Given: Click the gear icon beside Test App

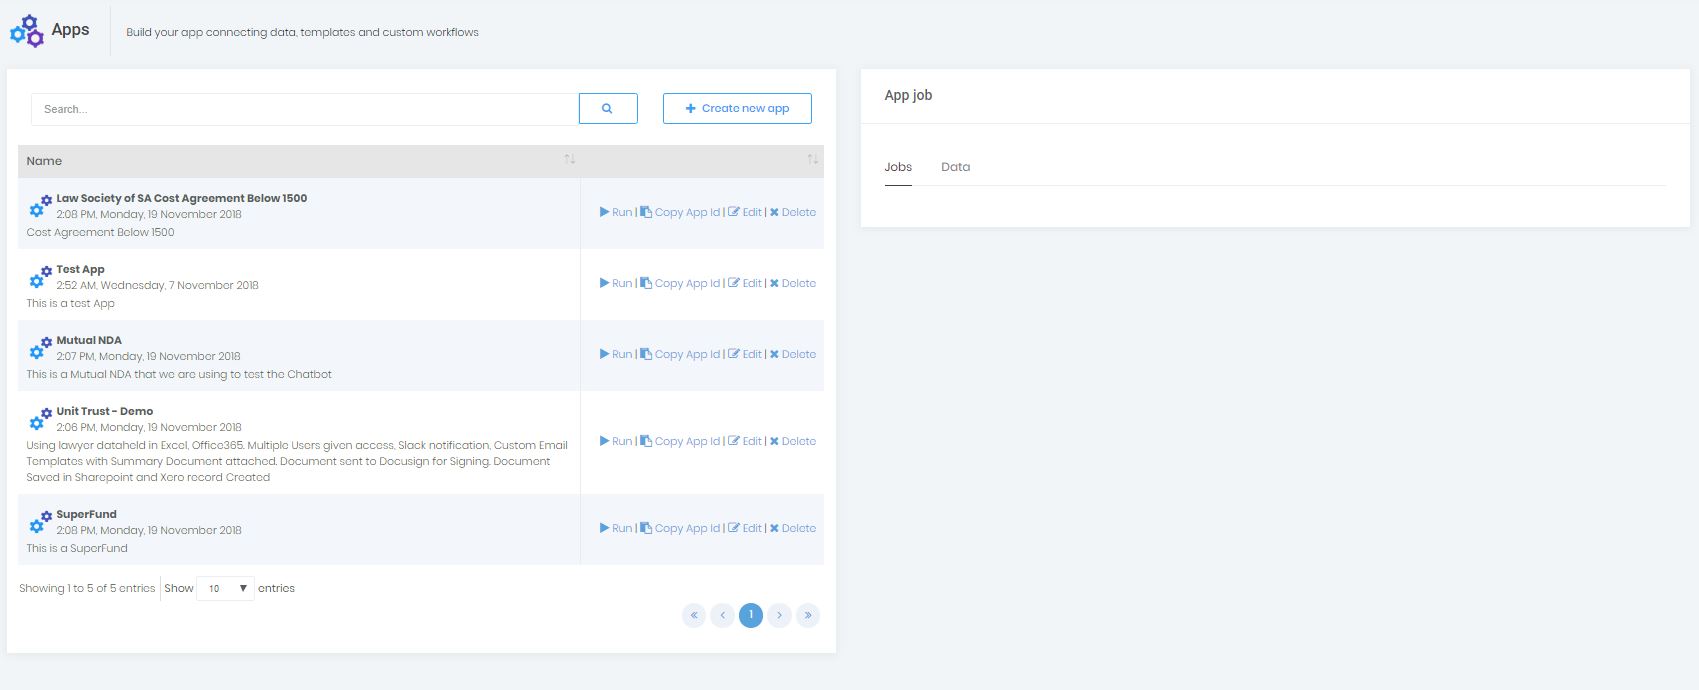Looking at the screenshot, I should pos(40,277).
